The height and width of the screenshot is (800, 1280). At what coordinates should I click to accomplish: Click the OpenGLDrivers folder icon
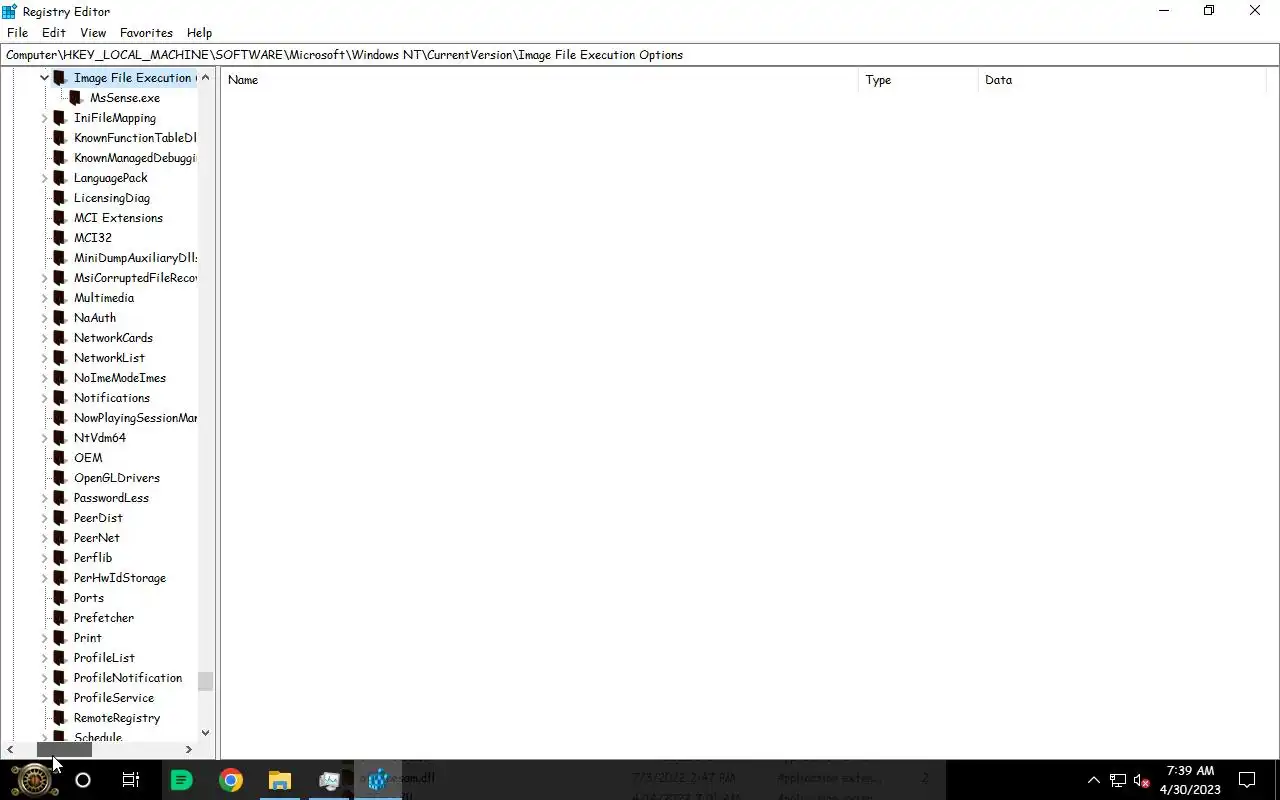coord(60,478)
